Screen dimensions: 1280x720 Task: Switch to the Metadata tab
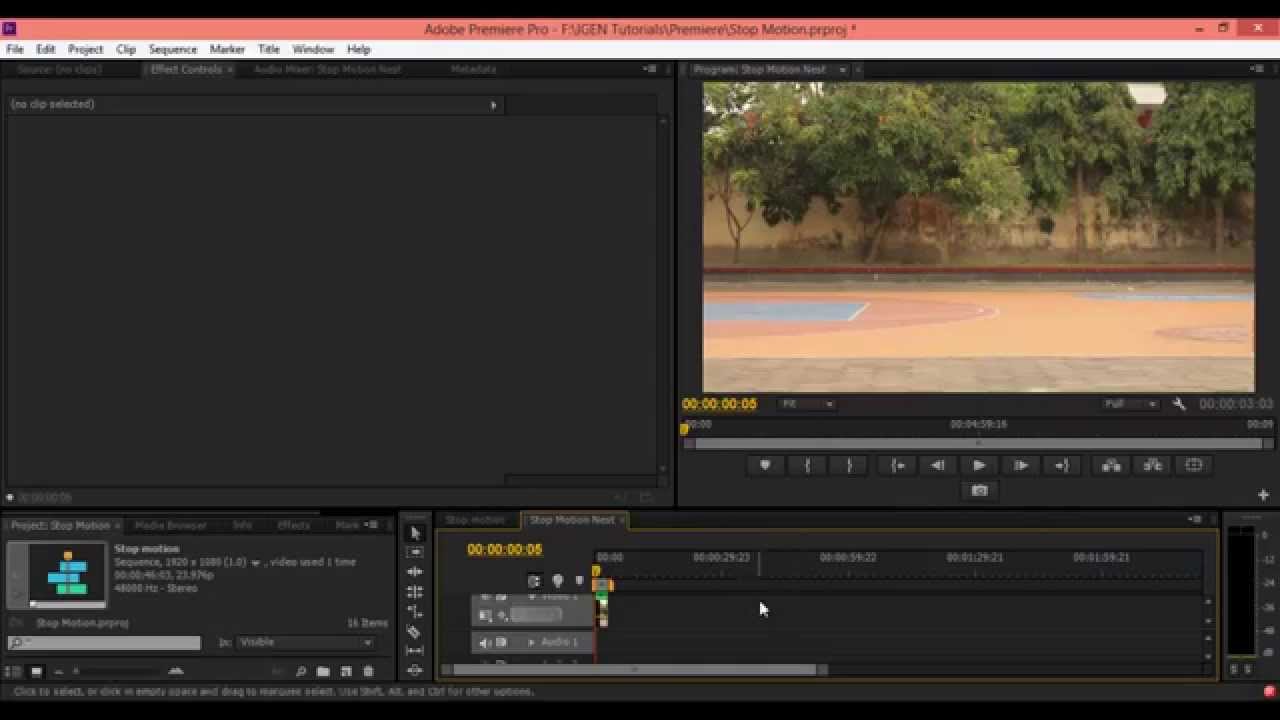(473, 69)
